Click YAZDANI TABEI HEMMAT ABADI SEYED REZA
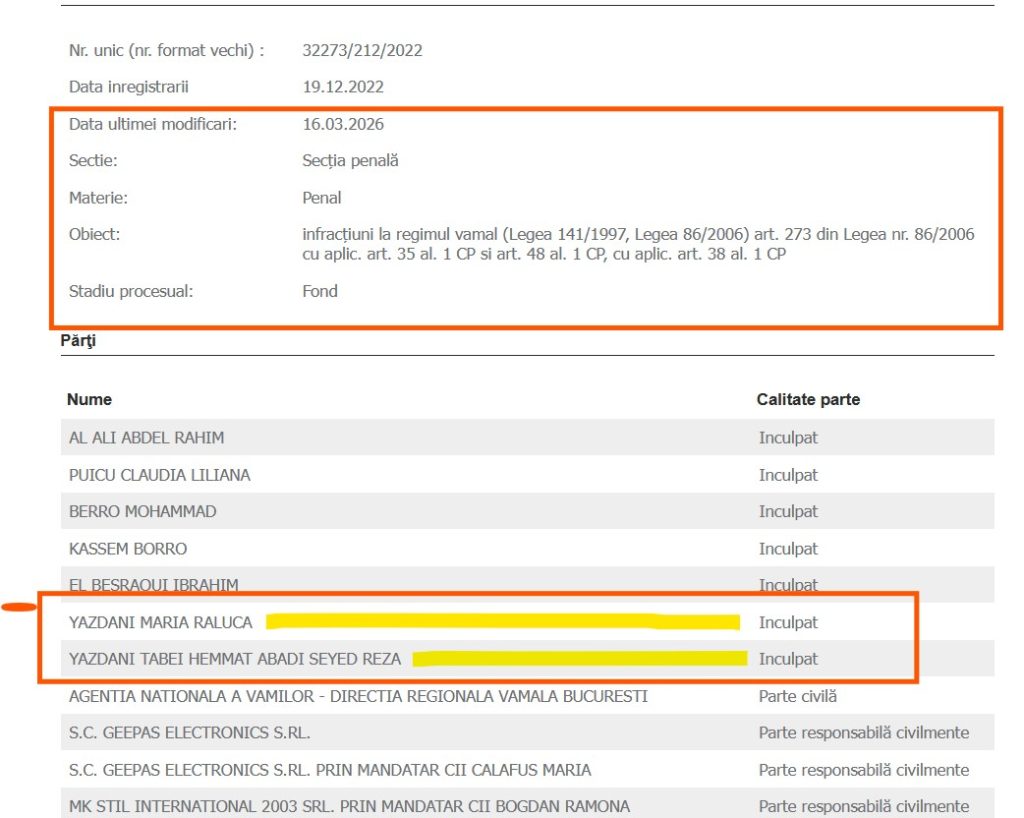Image resolution: width=1024 pixels, height=818 pixels. [235, 659]
